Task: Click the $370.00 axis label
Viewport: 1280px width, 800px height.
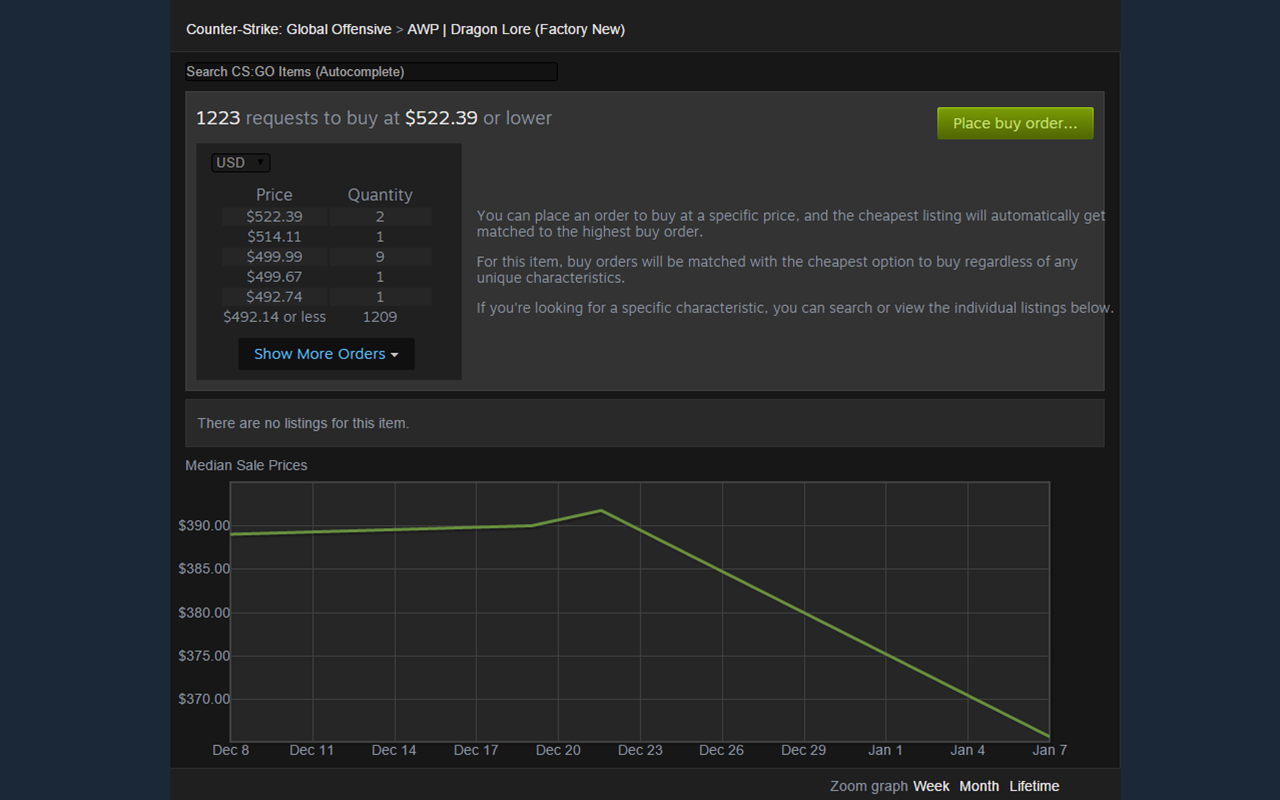Action: [x=204, y=699]
